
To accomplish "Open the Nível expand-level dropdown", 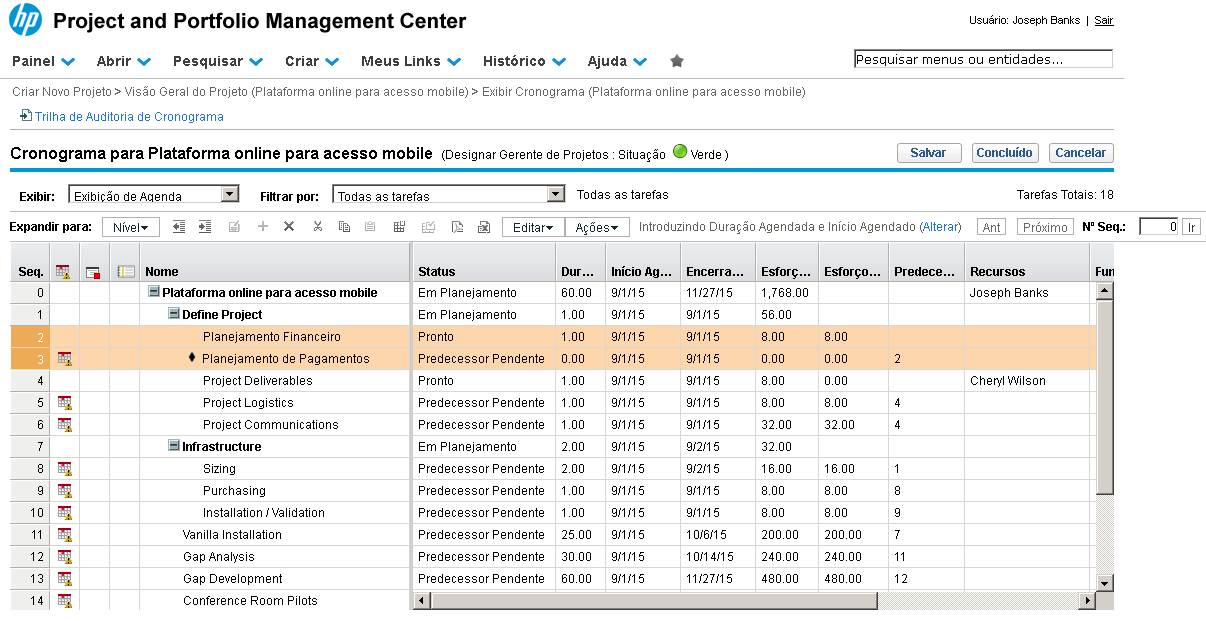I will pyautogui.click(x=130, y=228).
